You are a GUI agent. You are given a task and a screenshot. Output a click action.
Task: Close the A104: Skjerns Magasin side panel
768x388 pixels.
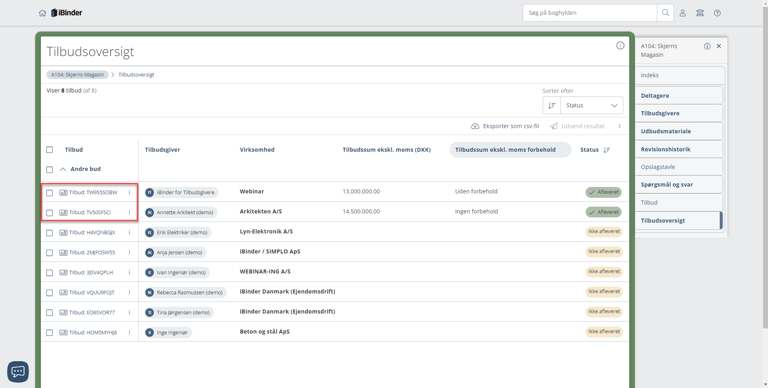tap(719, 46)
